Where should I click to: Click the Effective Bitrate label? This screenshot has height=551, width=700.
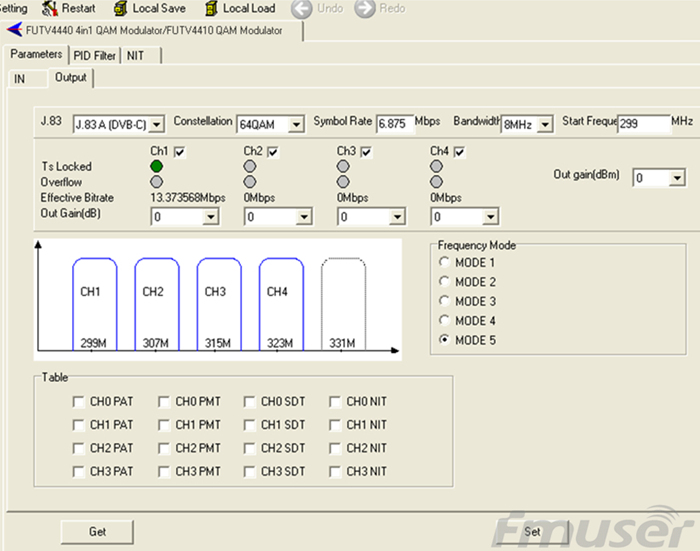click(x=77, y=198)
